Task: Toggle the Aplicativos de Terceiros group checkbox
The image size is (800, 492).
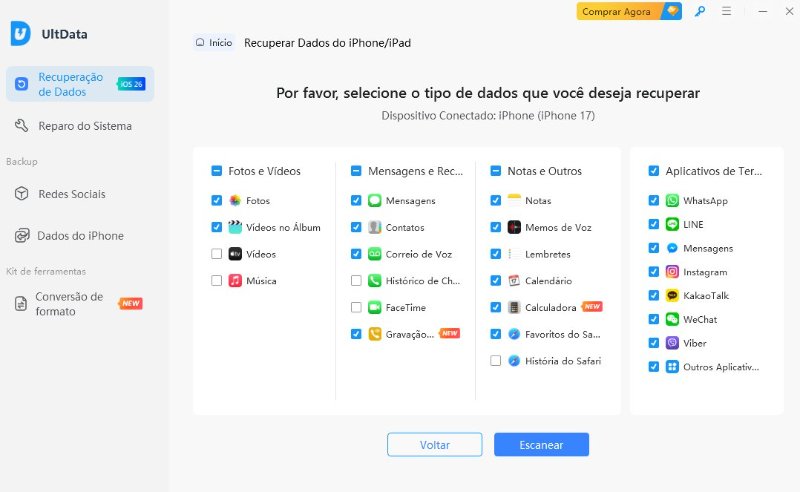Action: (x=654, y=171)
